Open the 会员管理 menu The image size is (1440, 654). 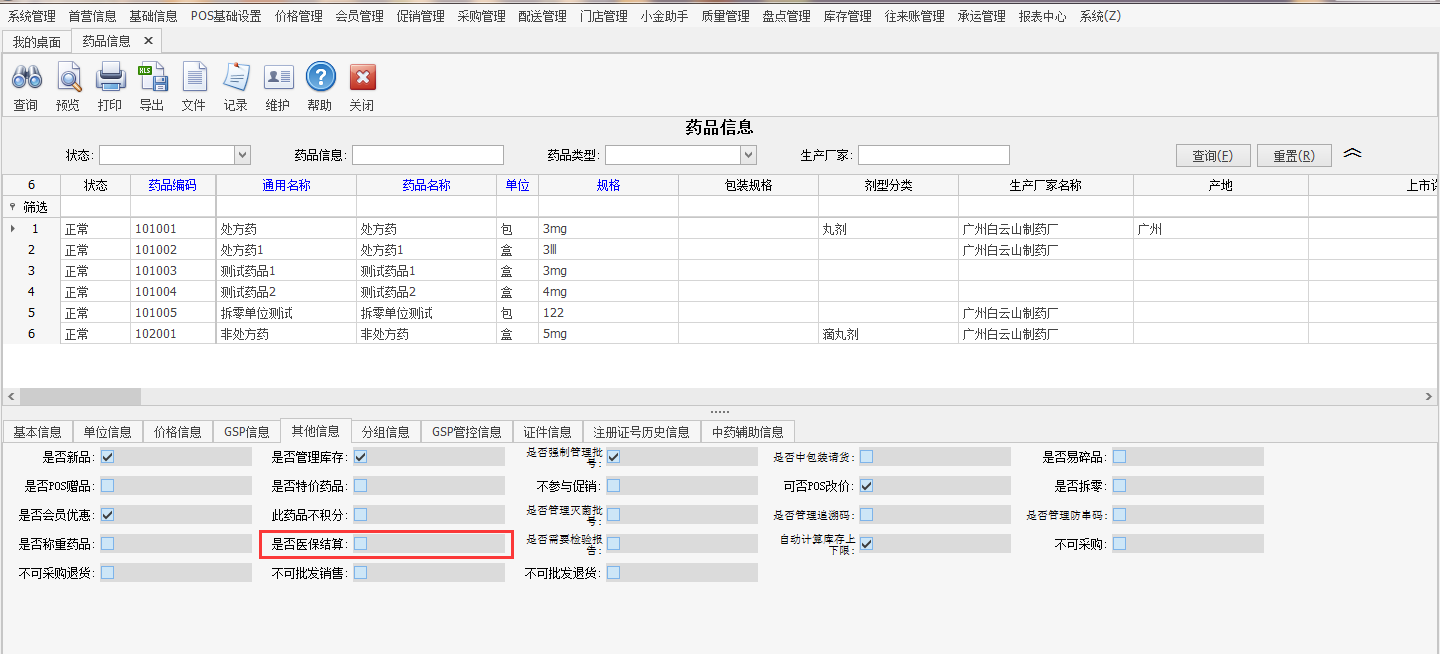[x=359, y=15]
